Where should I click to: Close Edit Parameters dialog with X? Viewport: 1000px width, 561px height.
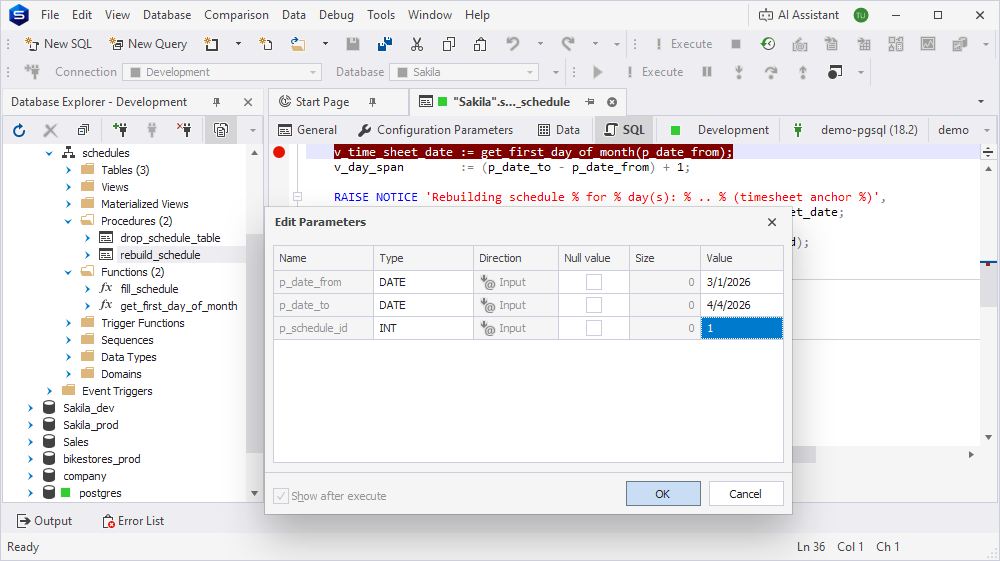pos(772,222)
